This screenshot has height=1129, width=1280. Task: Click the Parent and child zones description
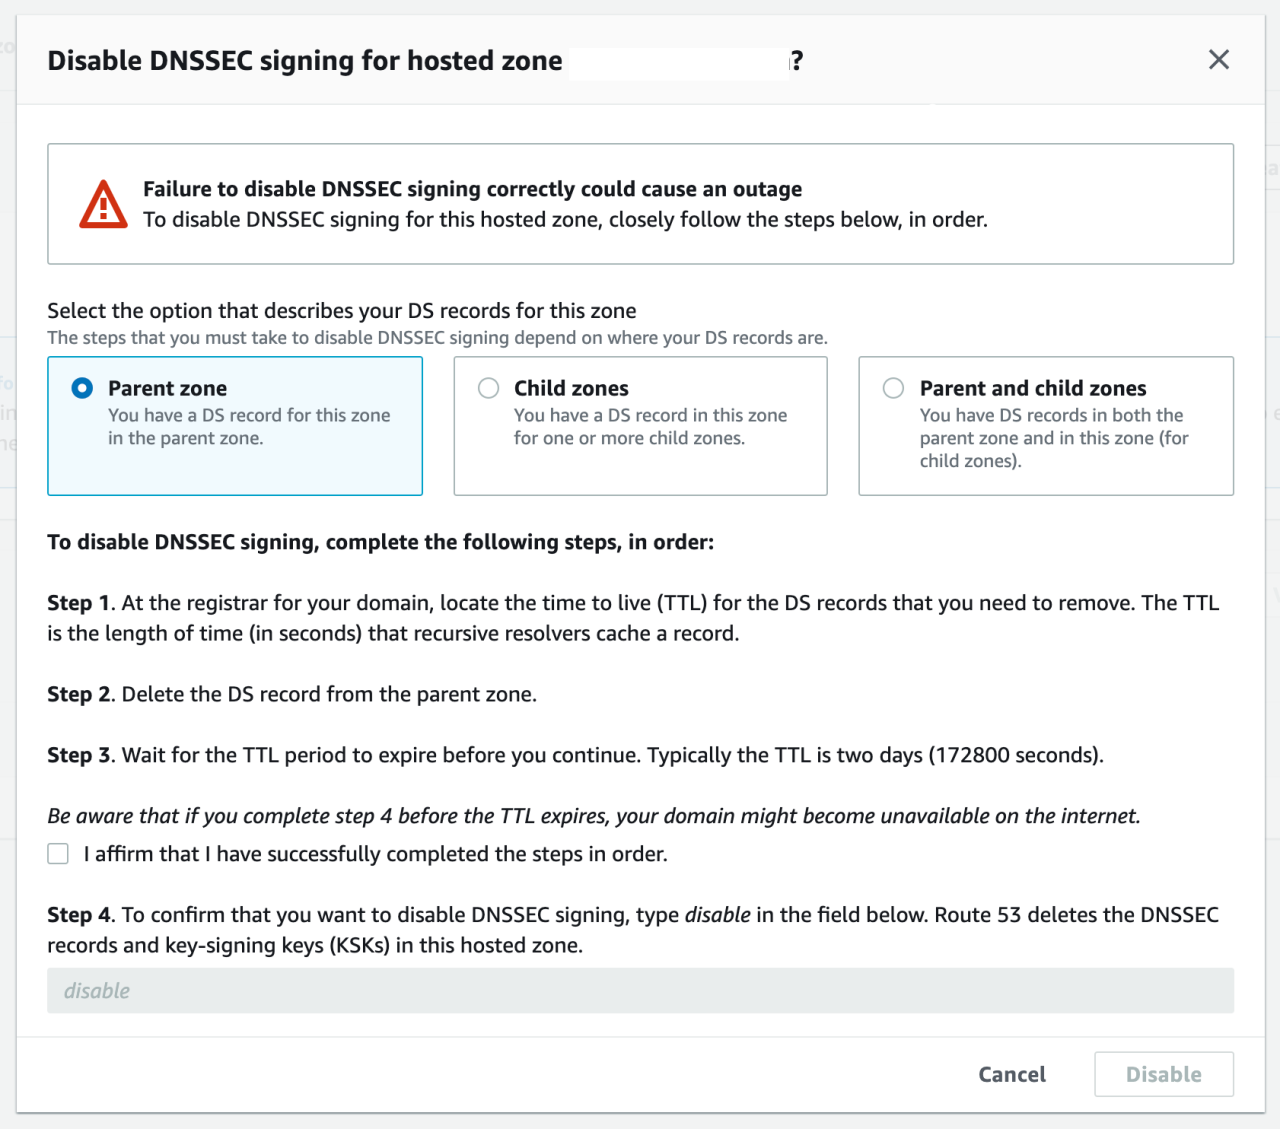[1053, 438]
